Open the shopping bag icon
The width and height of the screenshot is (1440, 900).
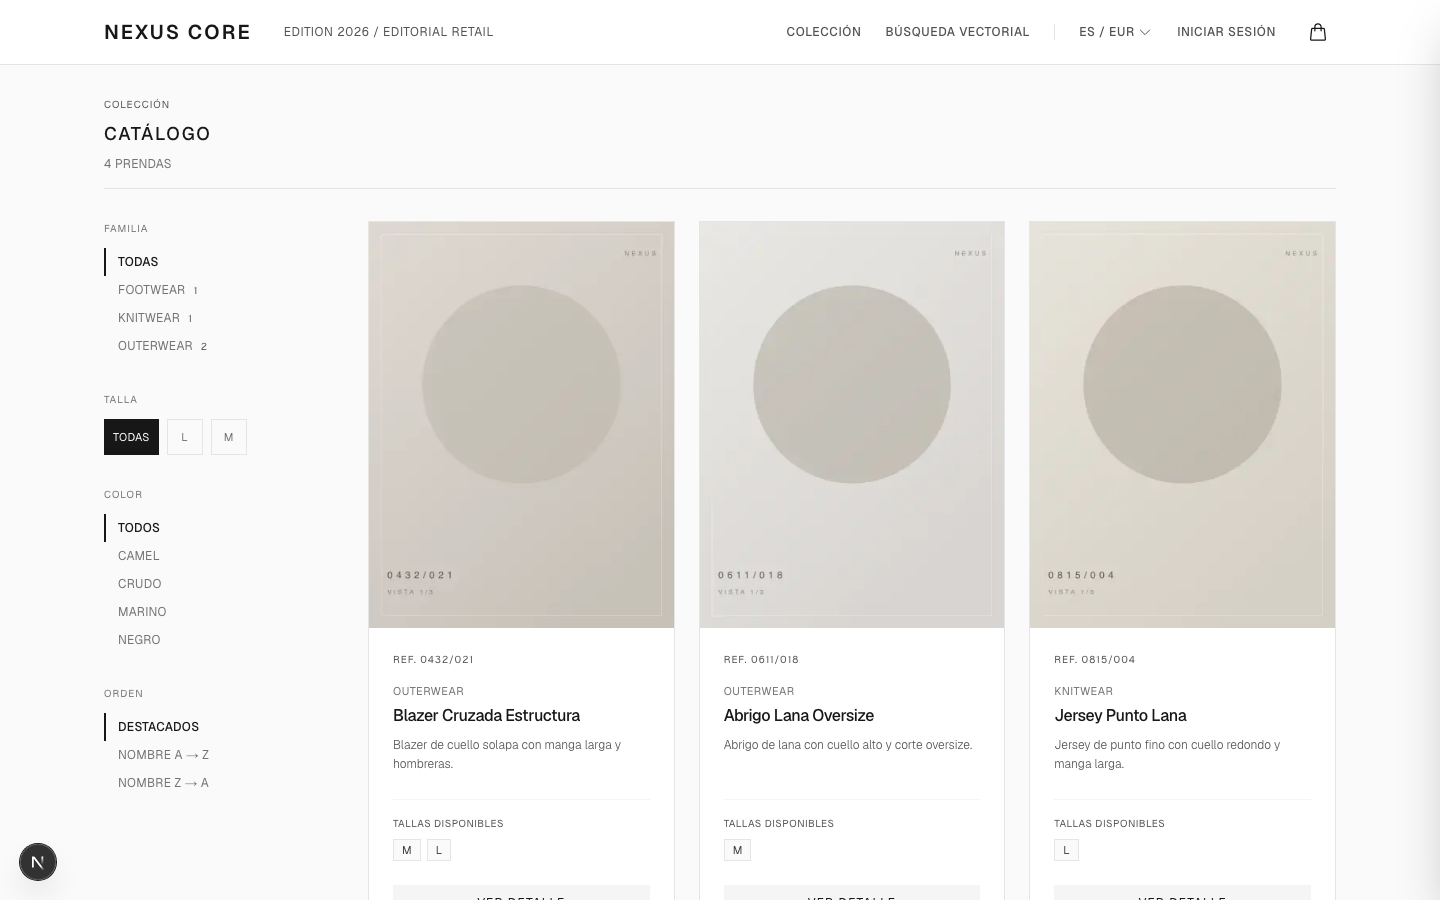pyautogui.click(x=1318, y=32)
